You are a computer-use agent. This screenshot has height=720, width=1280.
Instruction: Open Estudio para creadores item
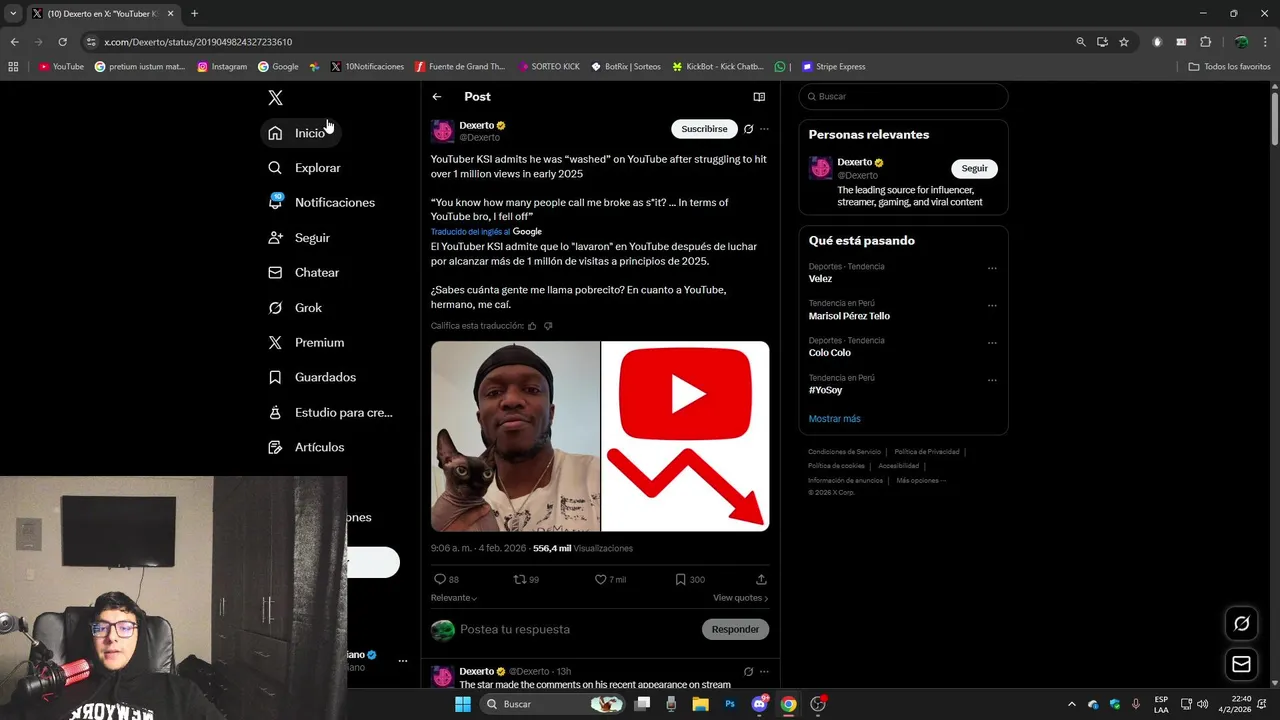pos(330,412)
